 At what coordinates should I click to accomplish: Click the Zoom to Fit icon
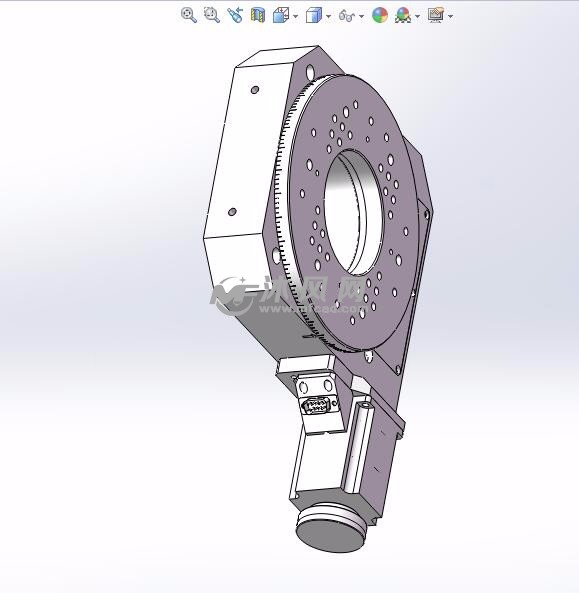coord(188,15)
